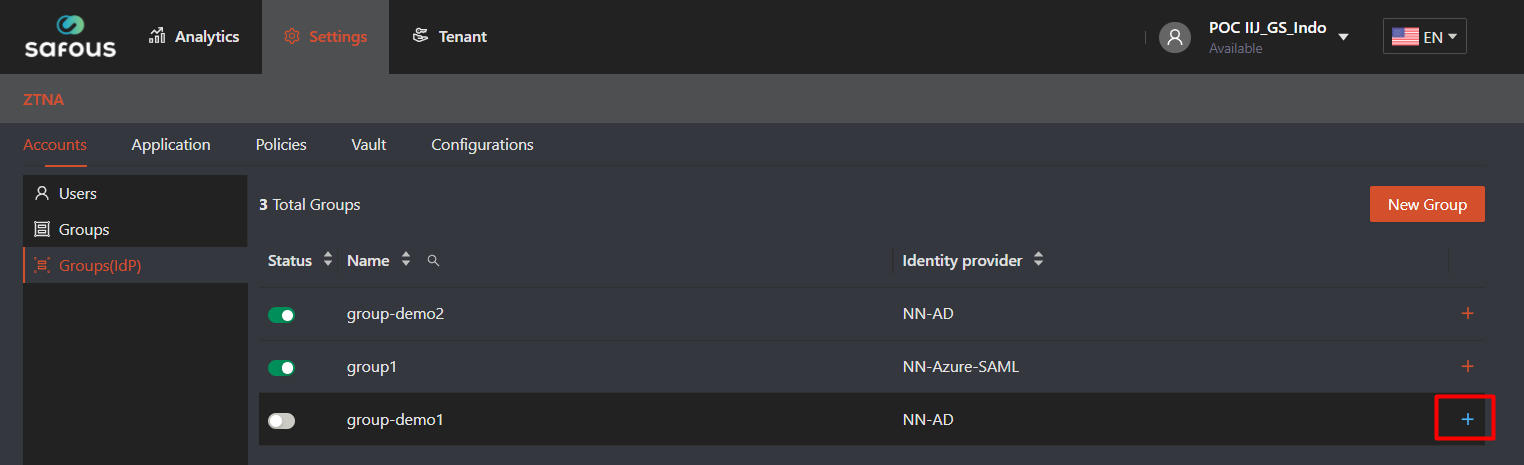Image resolution: width=1524 pixels, height=465 pixels.
Task: Open the Tenant menu
Action: pos(449,37)
